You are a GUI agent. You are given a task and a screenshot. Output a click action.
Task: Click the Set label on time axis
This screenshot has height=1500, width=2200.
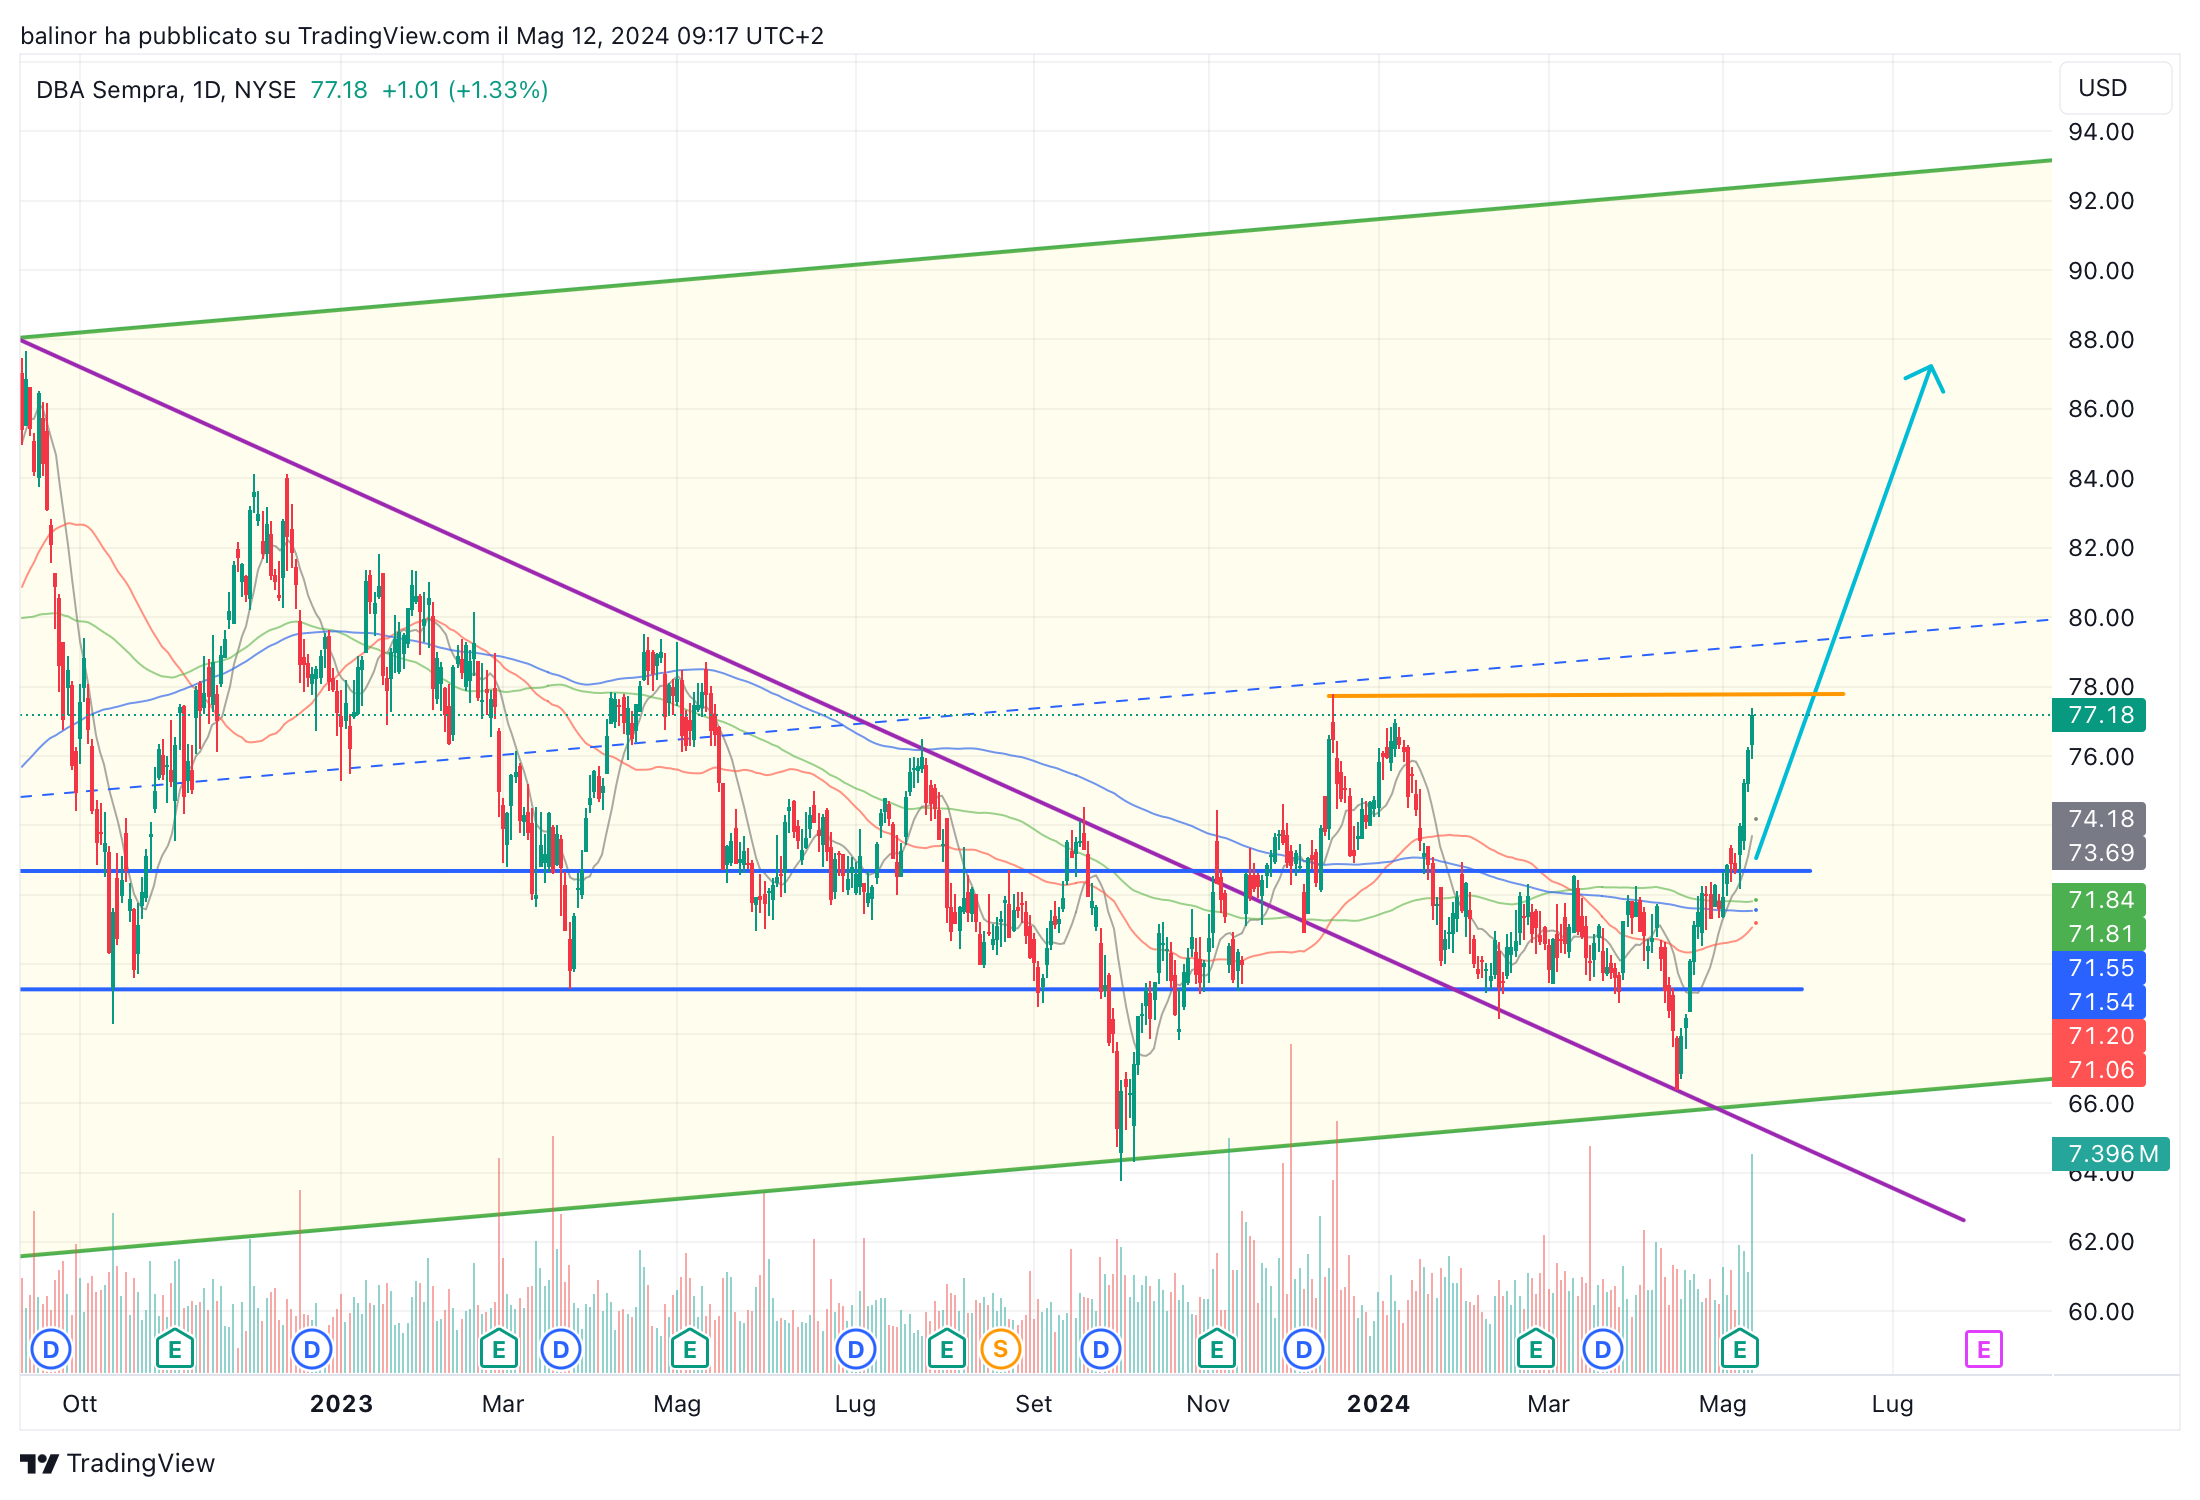pyautogui.click(x=1033, y=1404)
